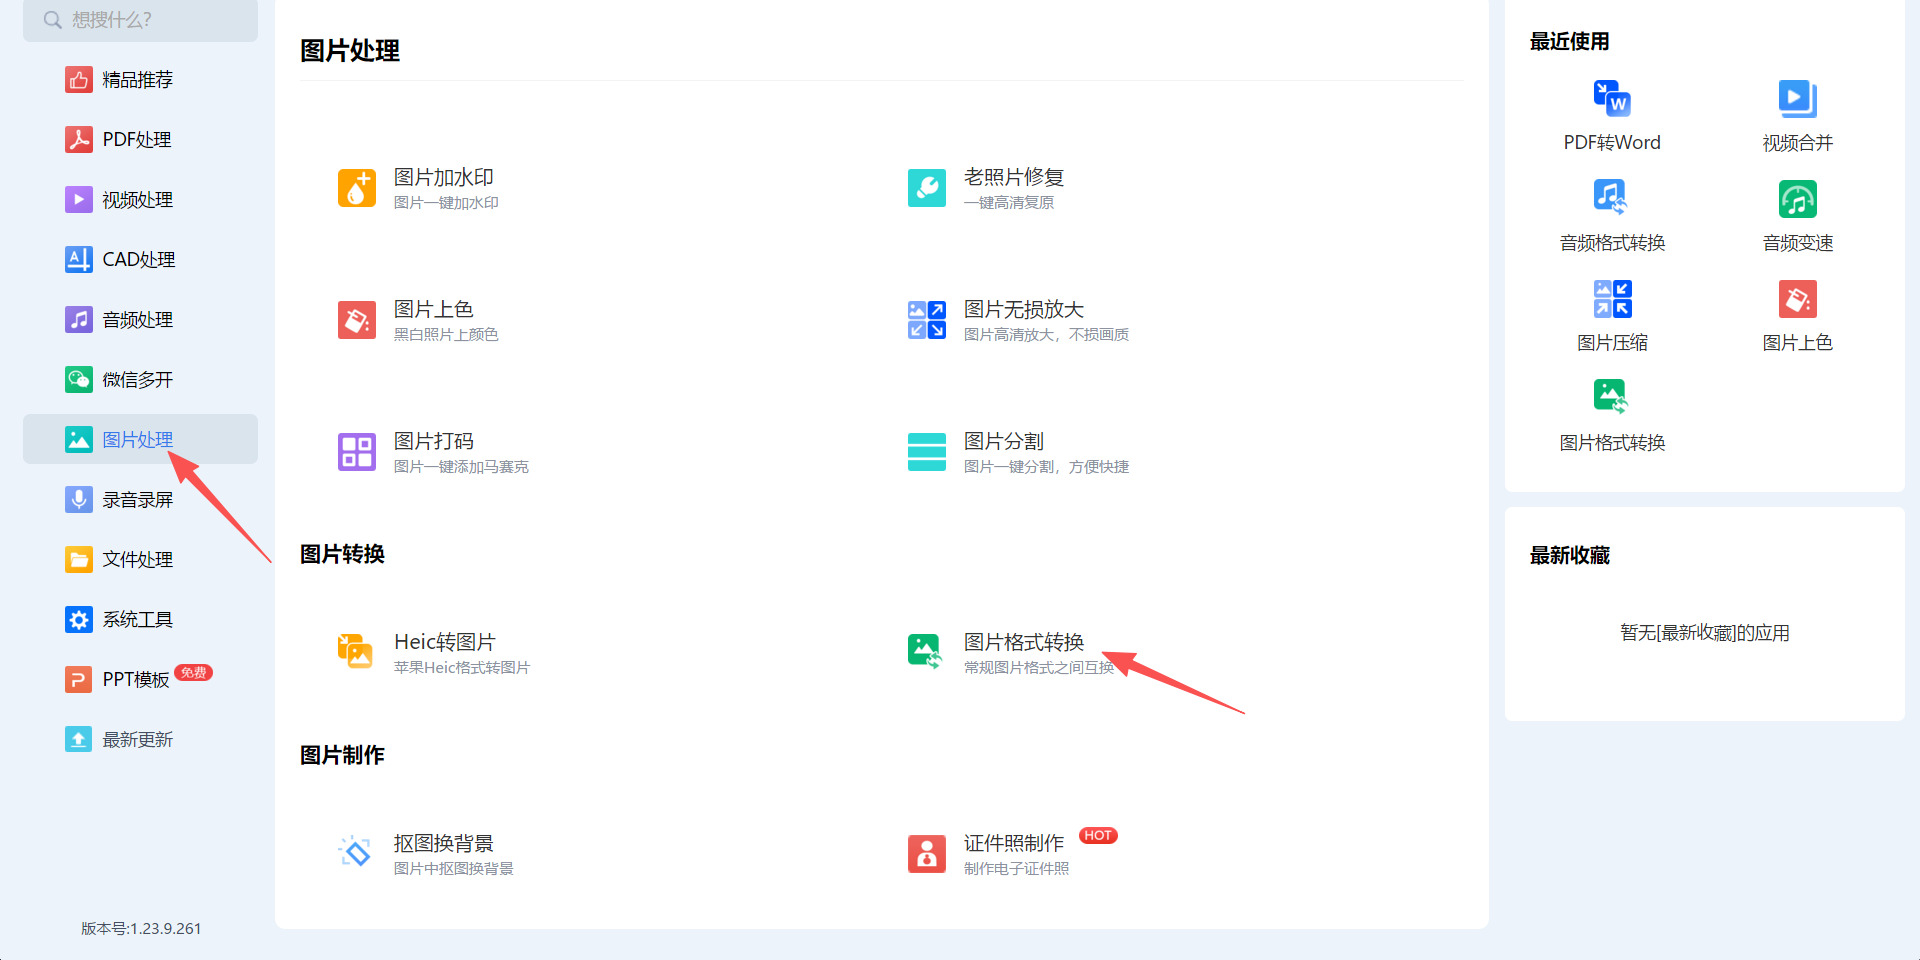Click text 图片一键分割，方便快捷

(1046, 467)
